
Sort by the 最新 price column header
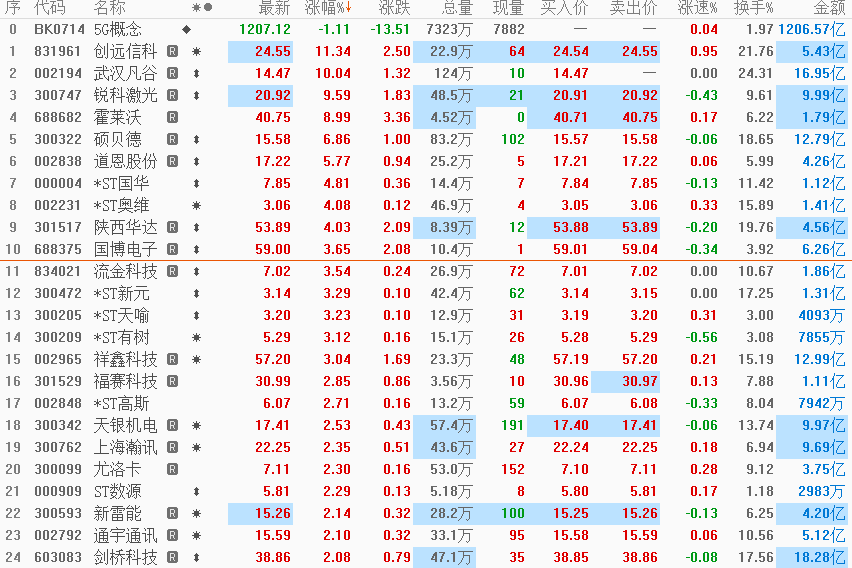[x=274, y=8]
